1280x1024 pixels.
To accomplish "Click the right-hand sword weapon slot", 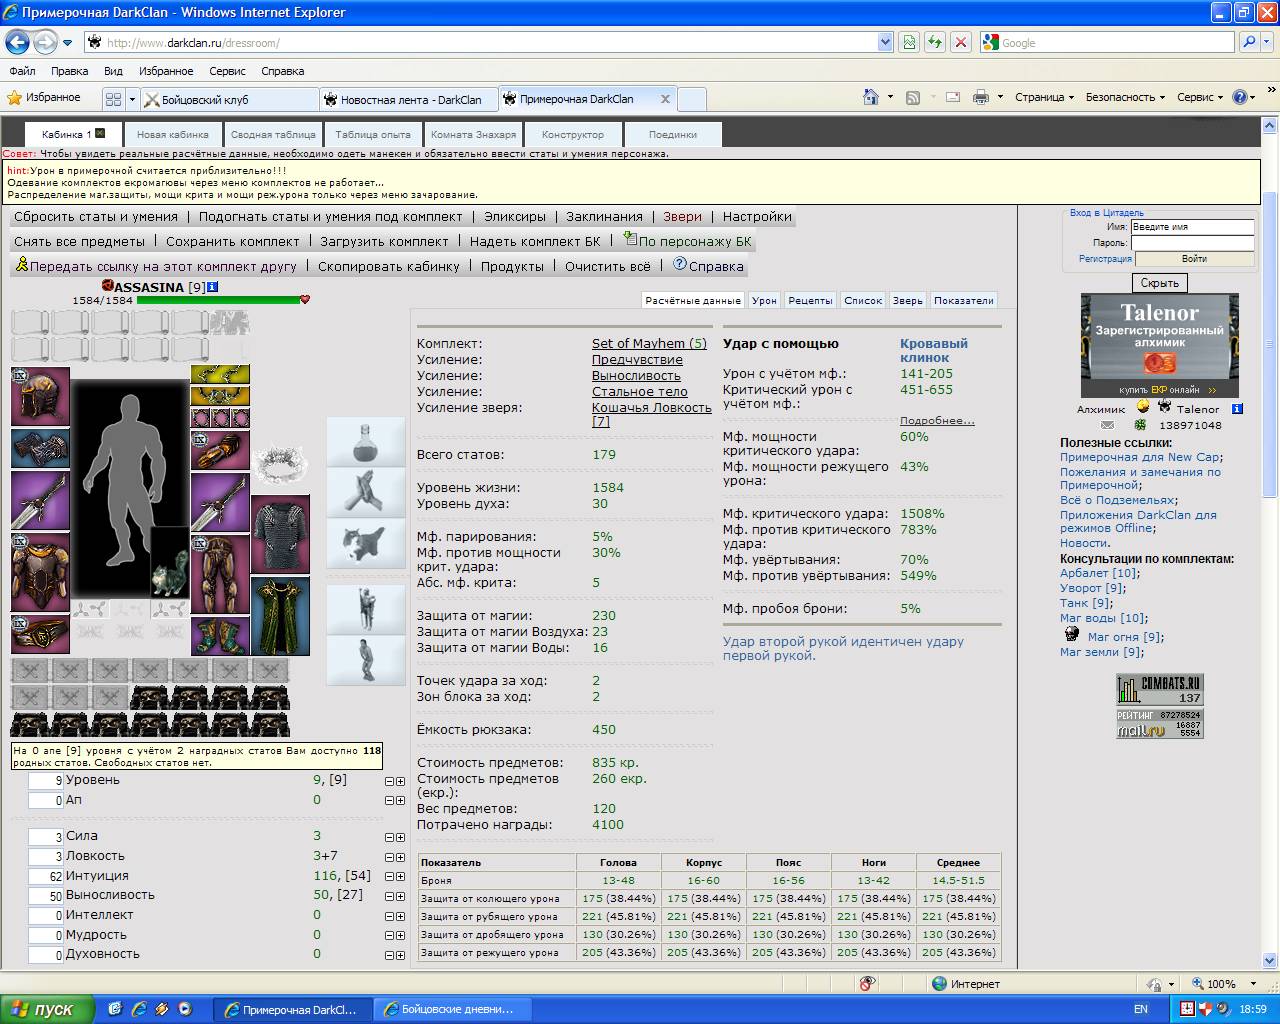I will click(x=220, y=503).
